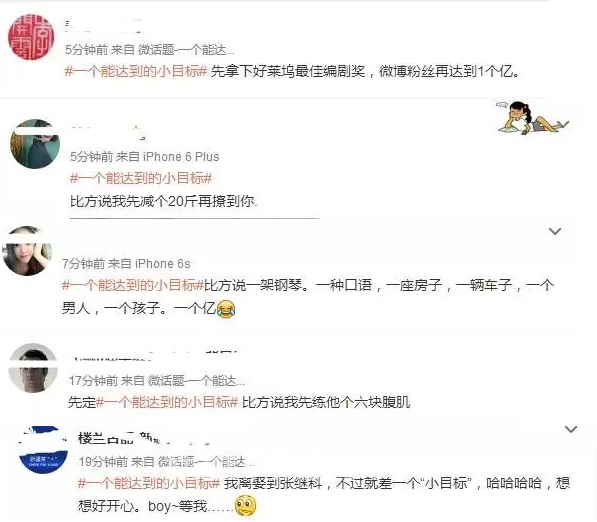597x522 pixels.
Task: Open the man's avatar beside the six-pack post
Action: click(33, 368)
